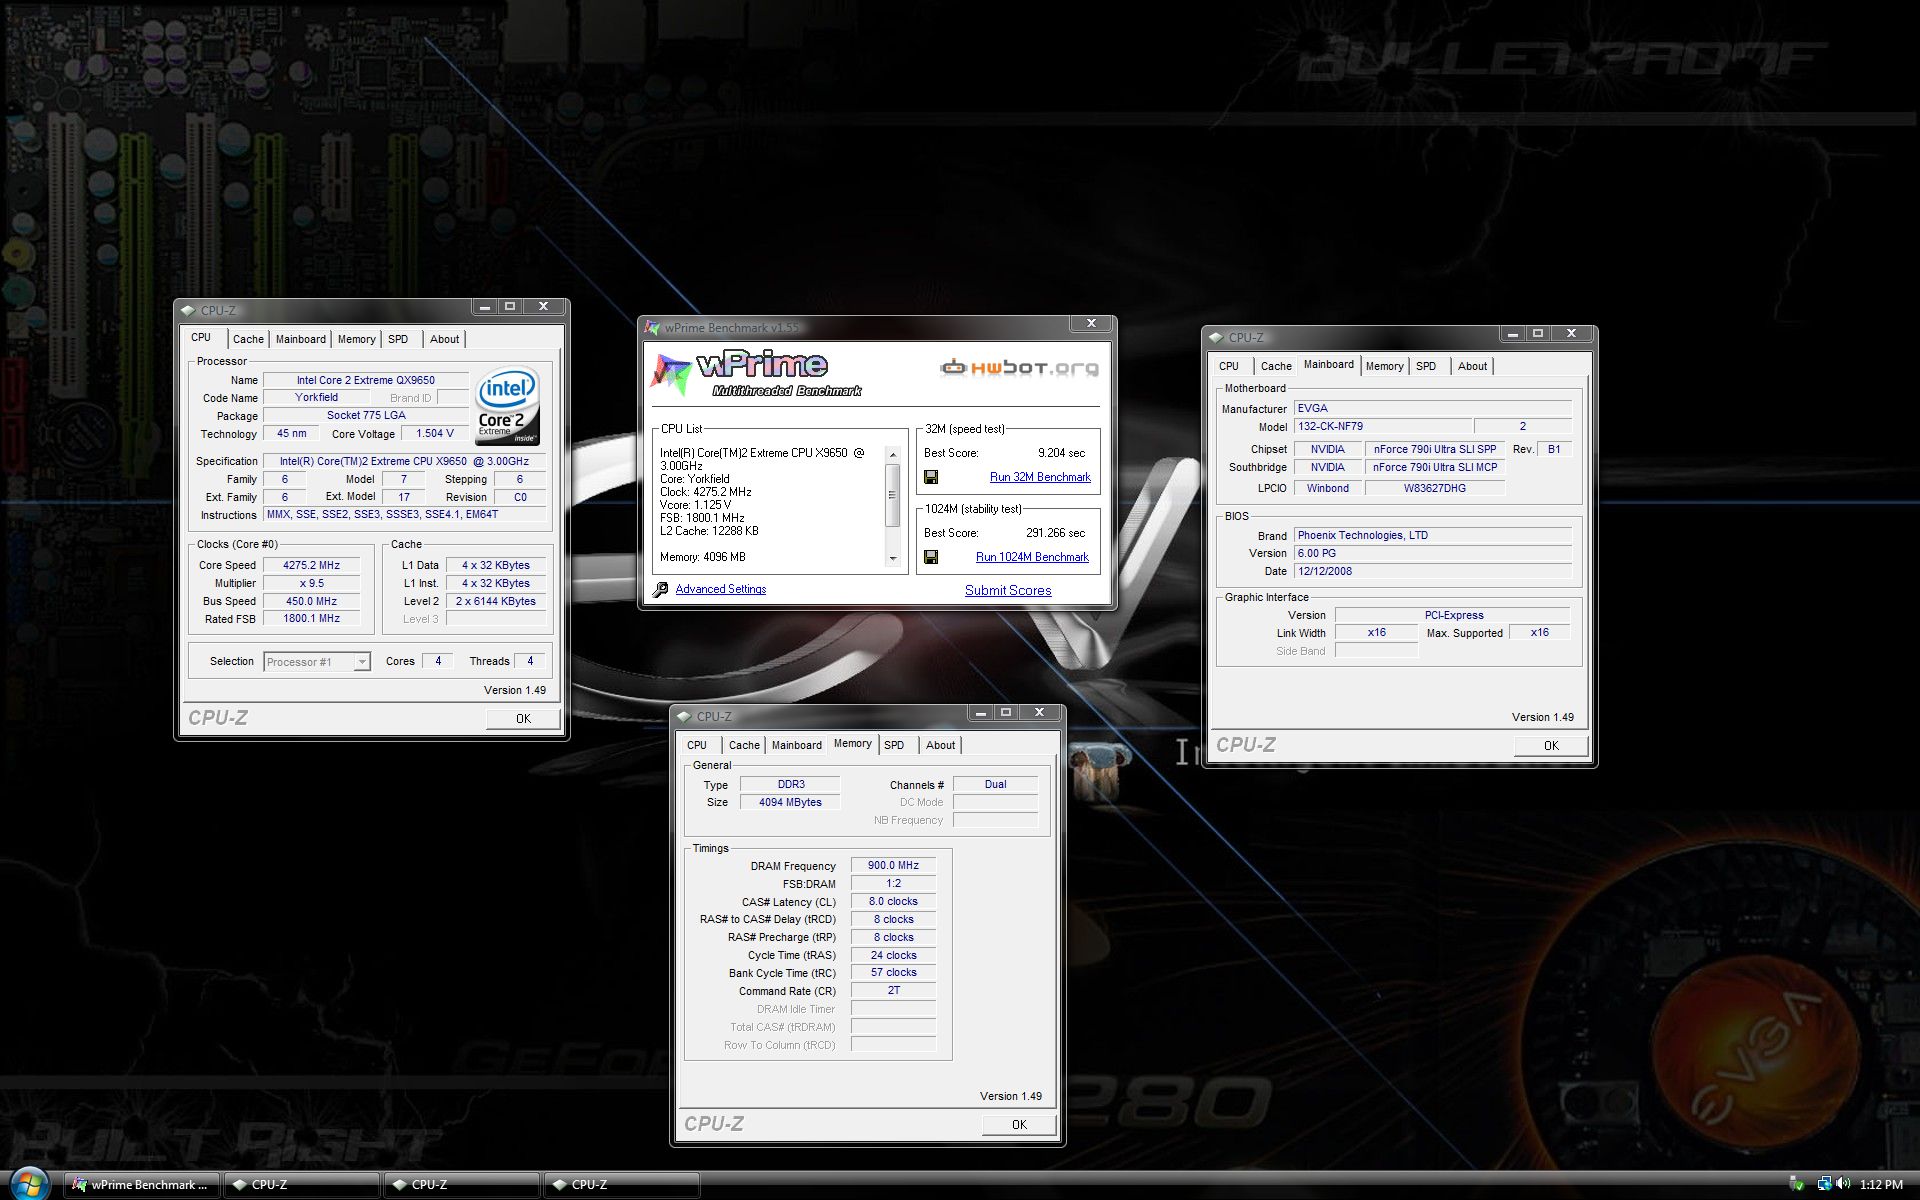The width and height of the screenshot is (1920, 1200).
Task: Click Run 1024M Benchmark link
Action: [1032, 557]
